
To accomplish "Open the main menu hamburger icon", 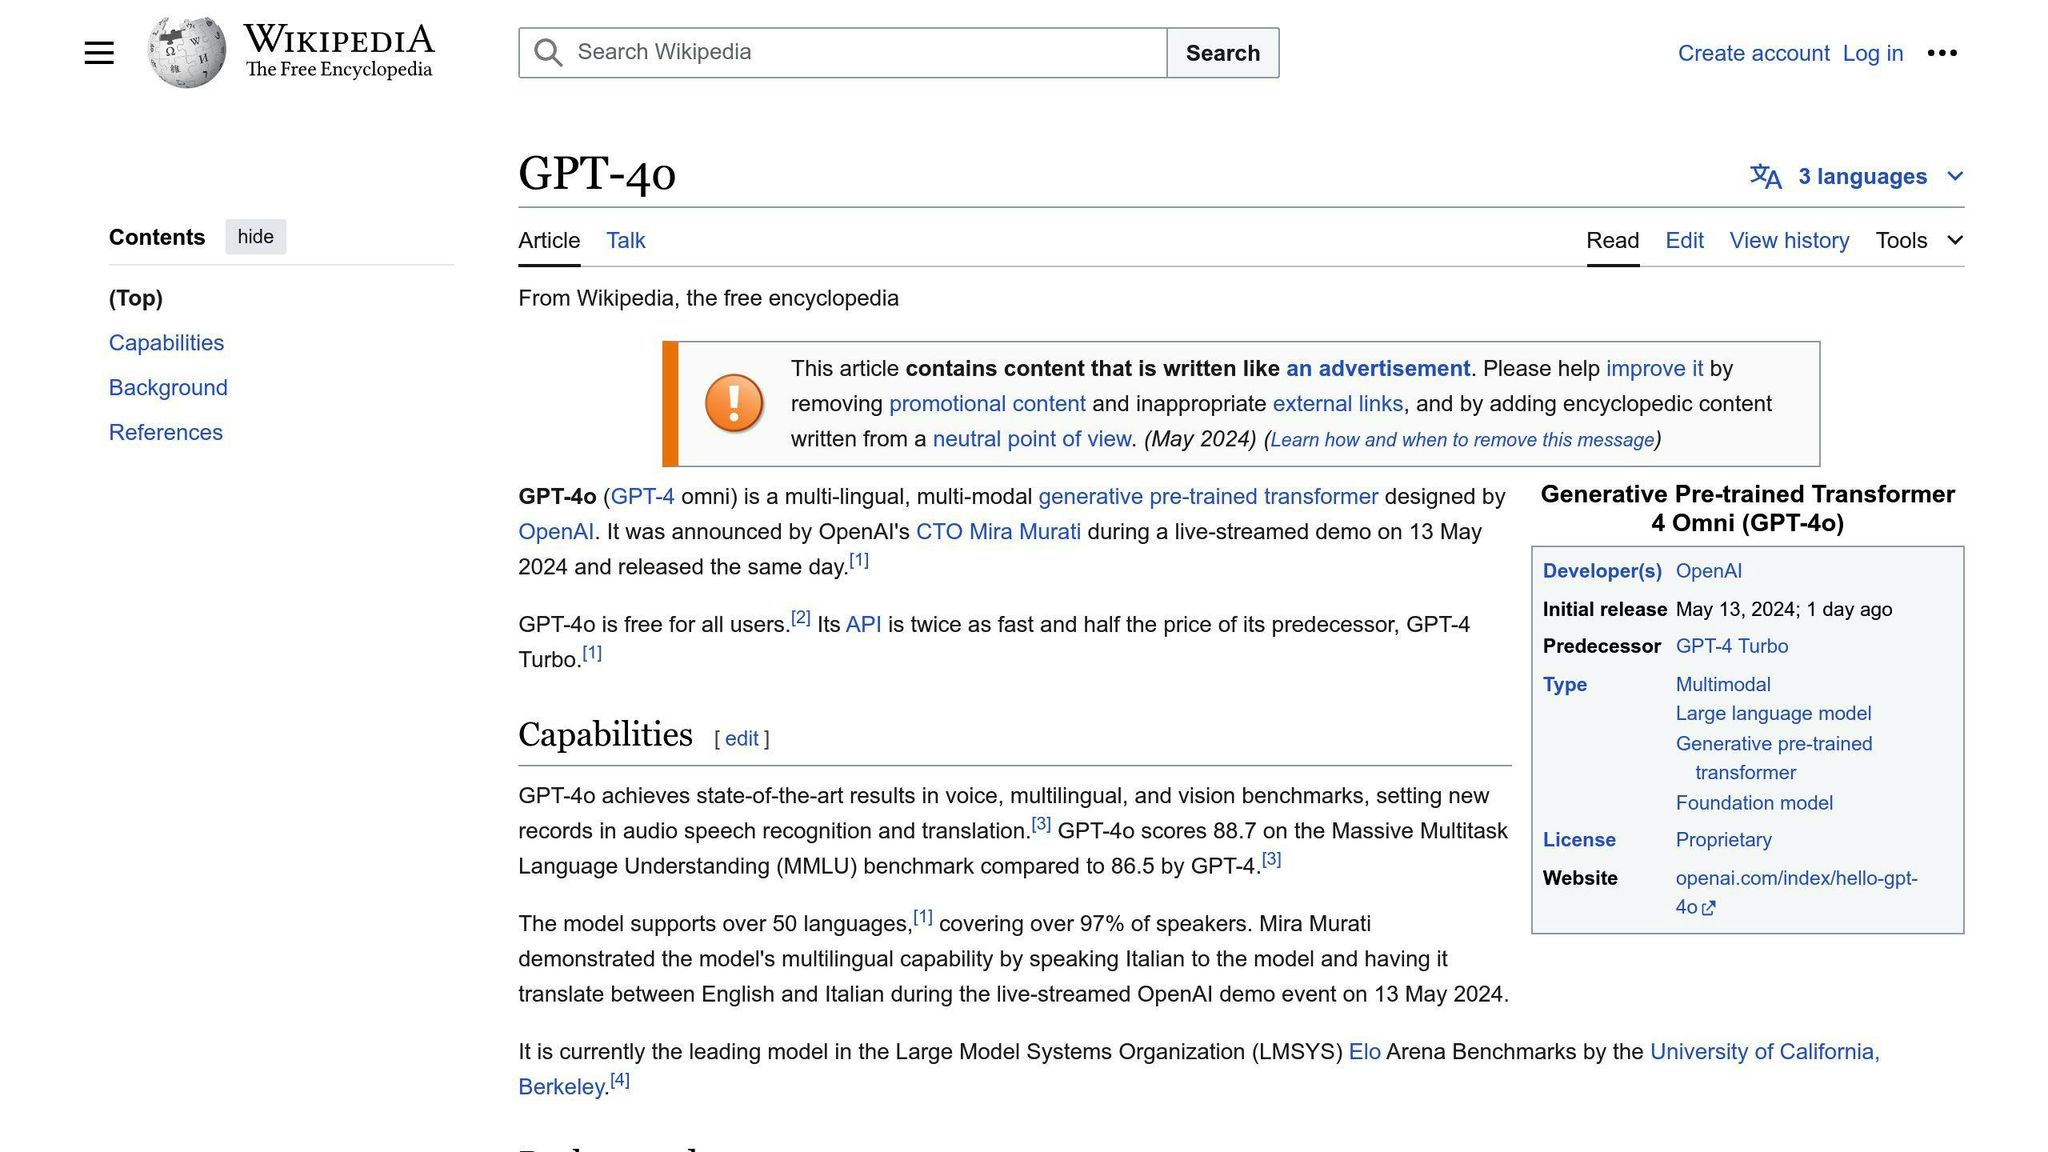I will click(99, 52).
